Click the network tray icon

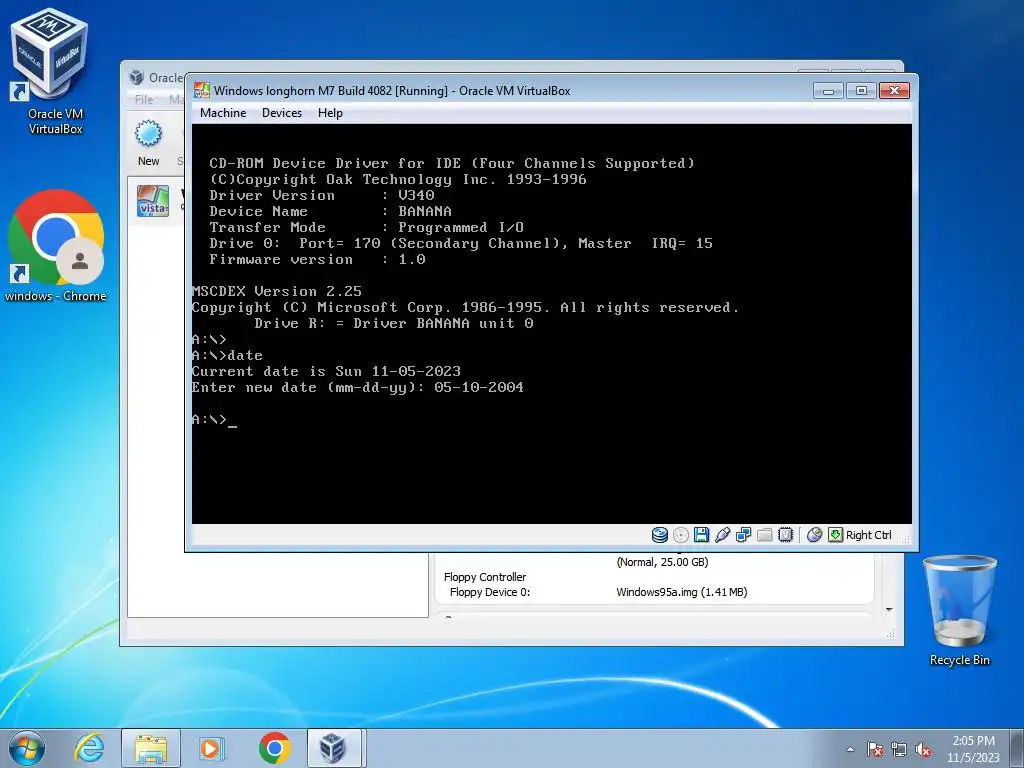tap(899, 750)
